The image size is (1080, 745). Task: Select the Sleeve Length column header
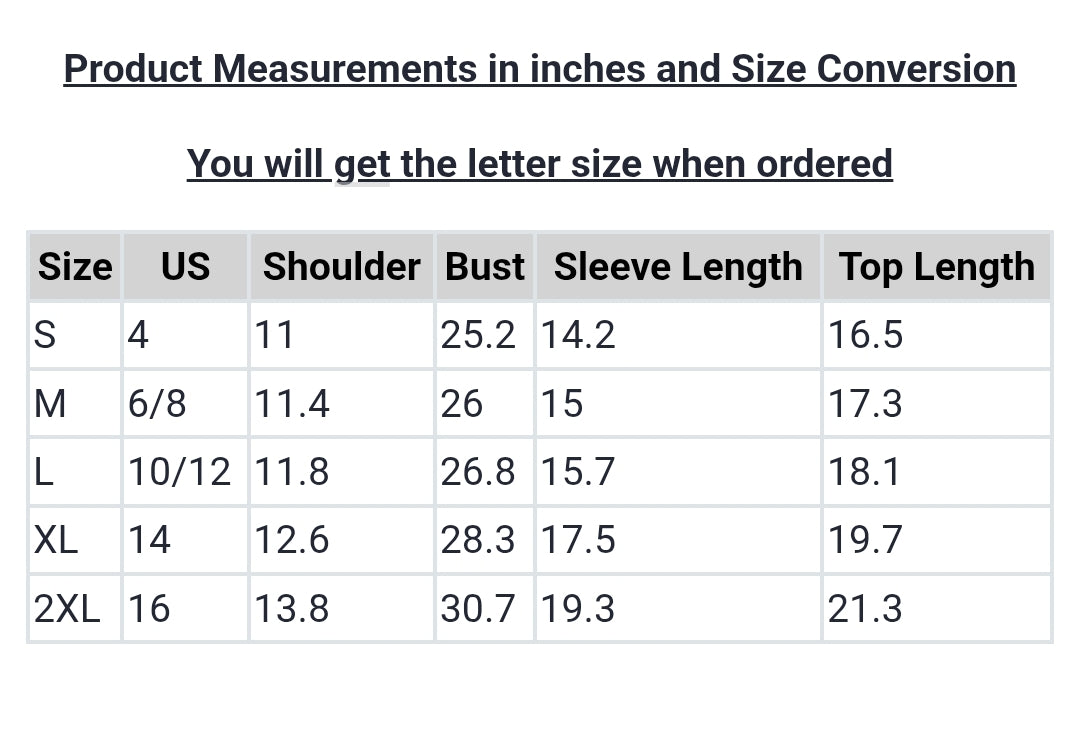coord(678,267)
